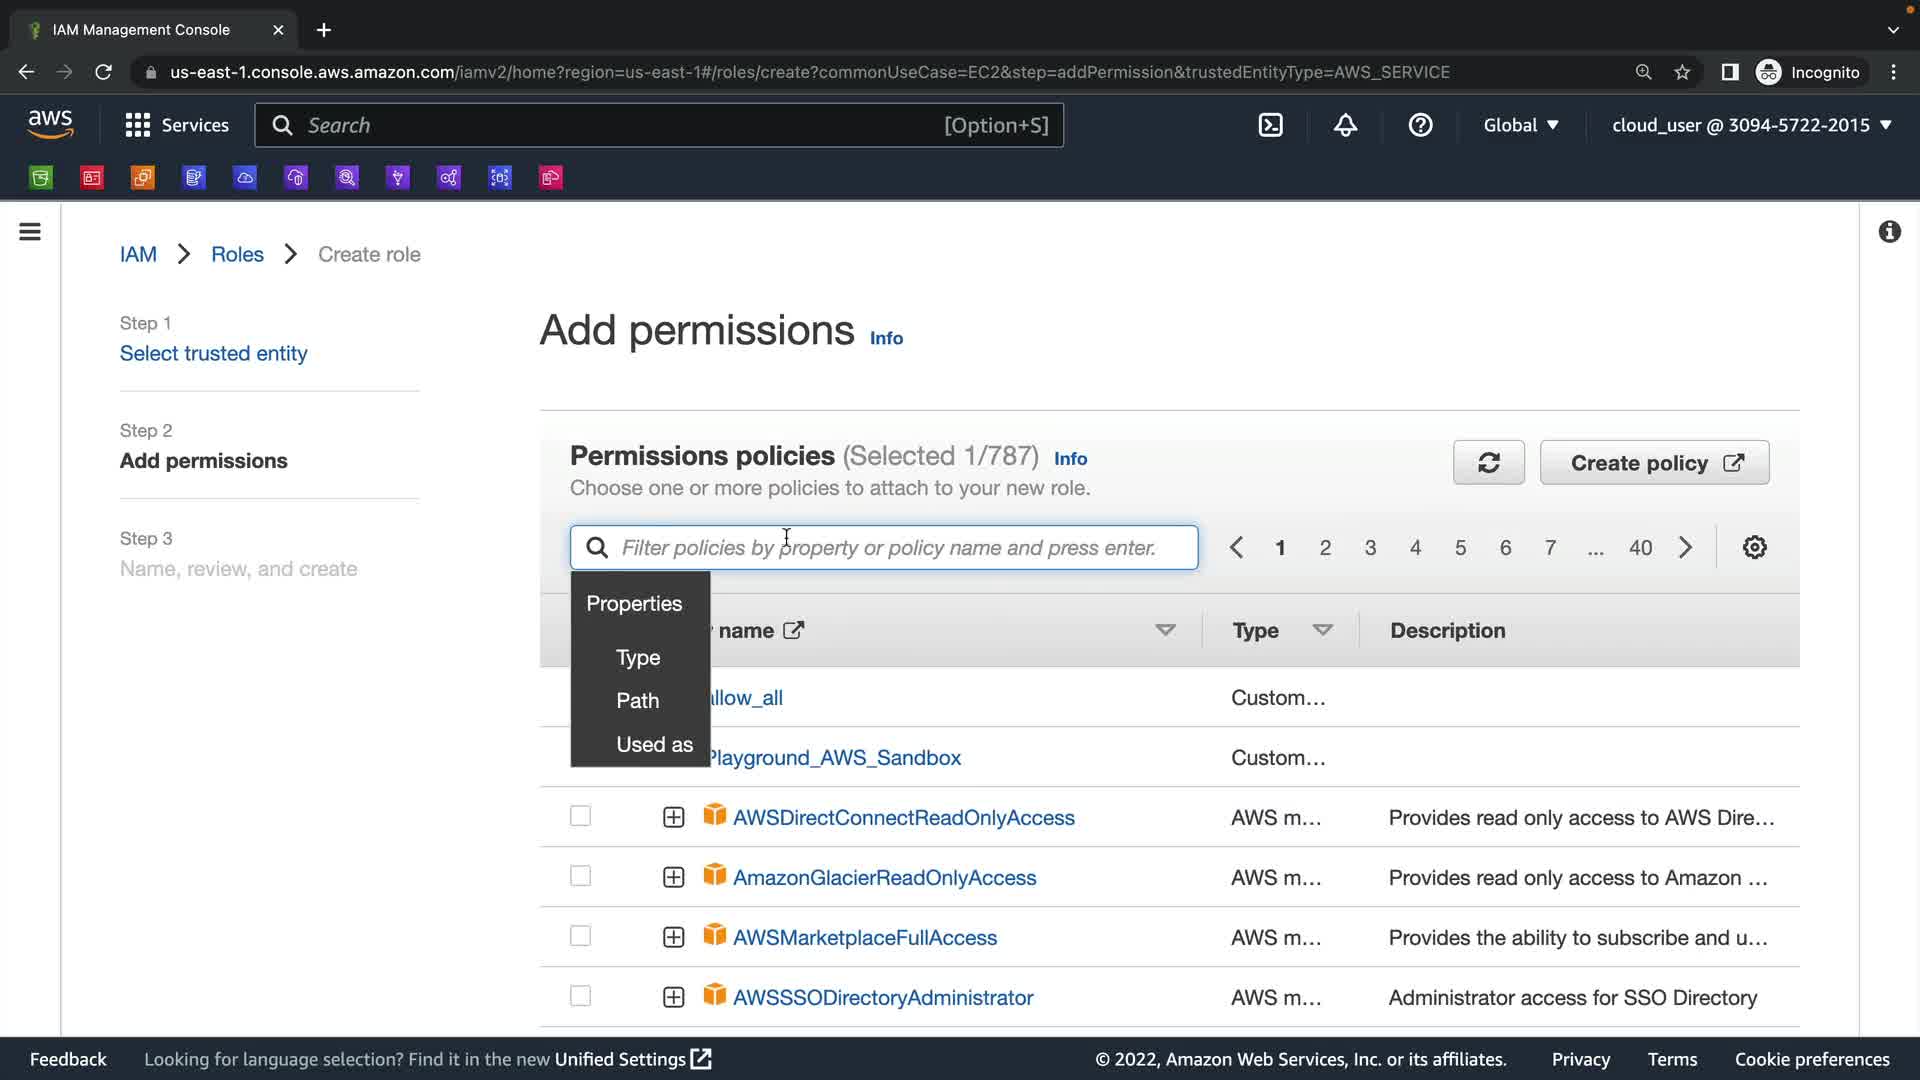Select the AmazonGlacierReadOnlyAccess checkbox
Viewport: 1920px width, 1080px height.
[x=580, y=877]
